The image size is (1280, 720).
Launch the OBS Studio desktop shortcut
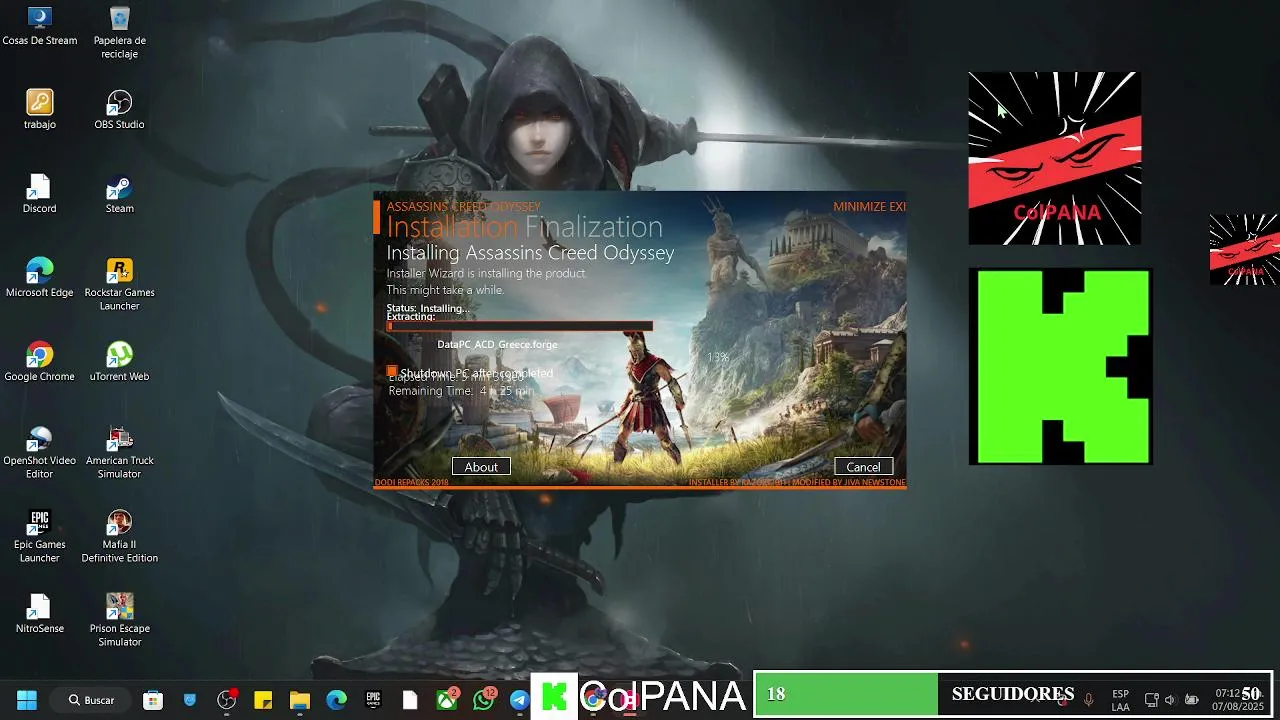coord(119,110)
